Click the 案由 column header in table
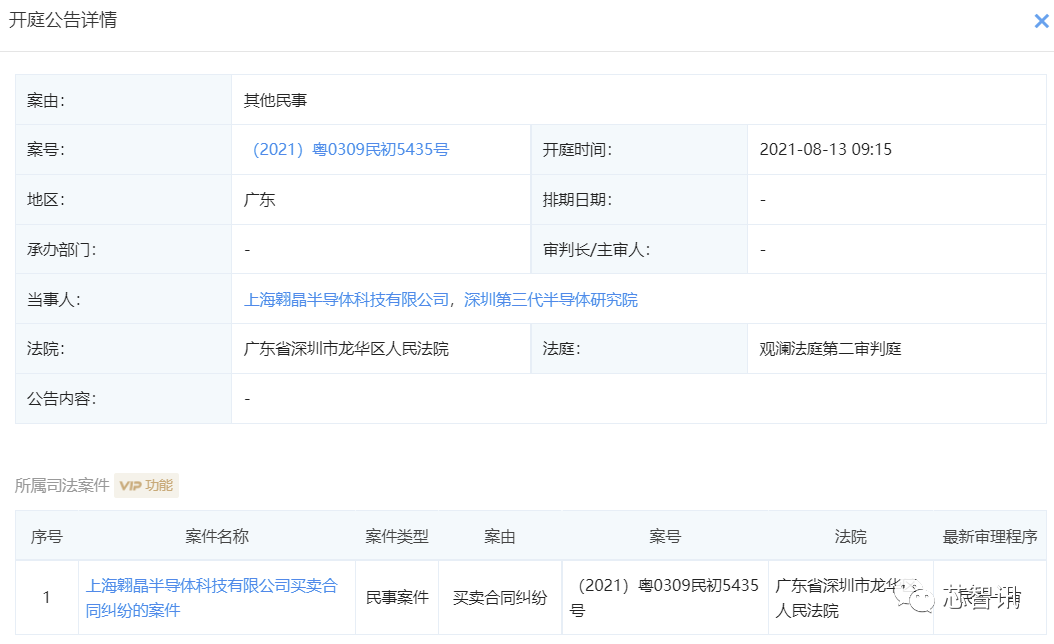Viewport: 1054px width, 644px height. (499, 536)
